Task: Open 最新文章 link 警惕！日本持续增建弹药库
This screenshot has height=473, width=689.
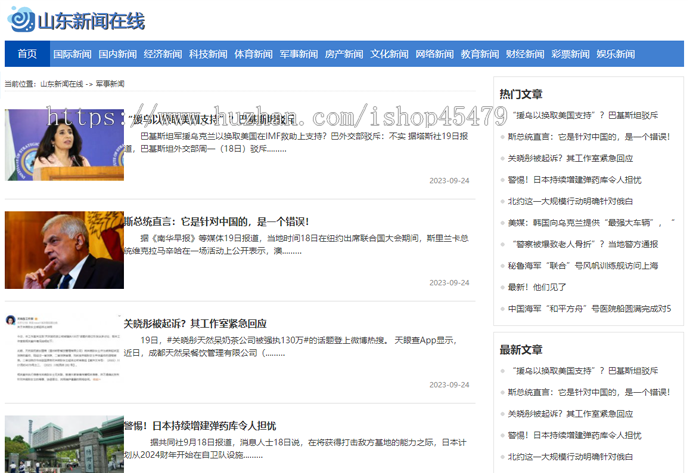Action: (x=575, y=436)
